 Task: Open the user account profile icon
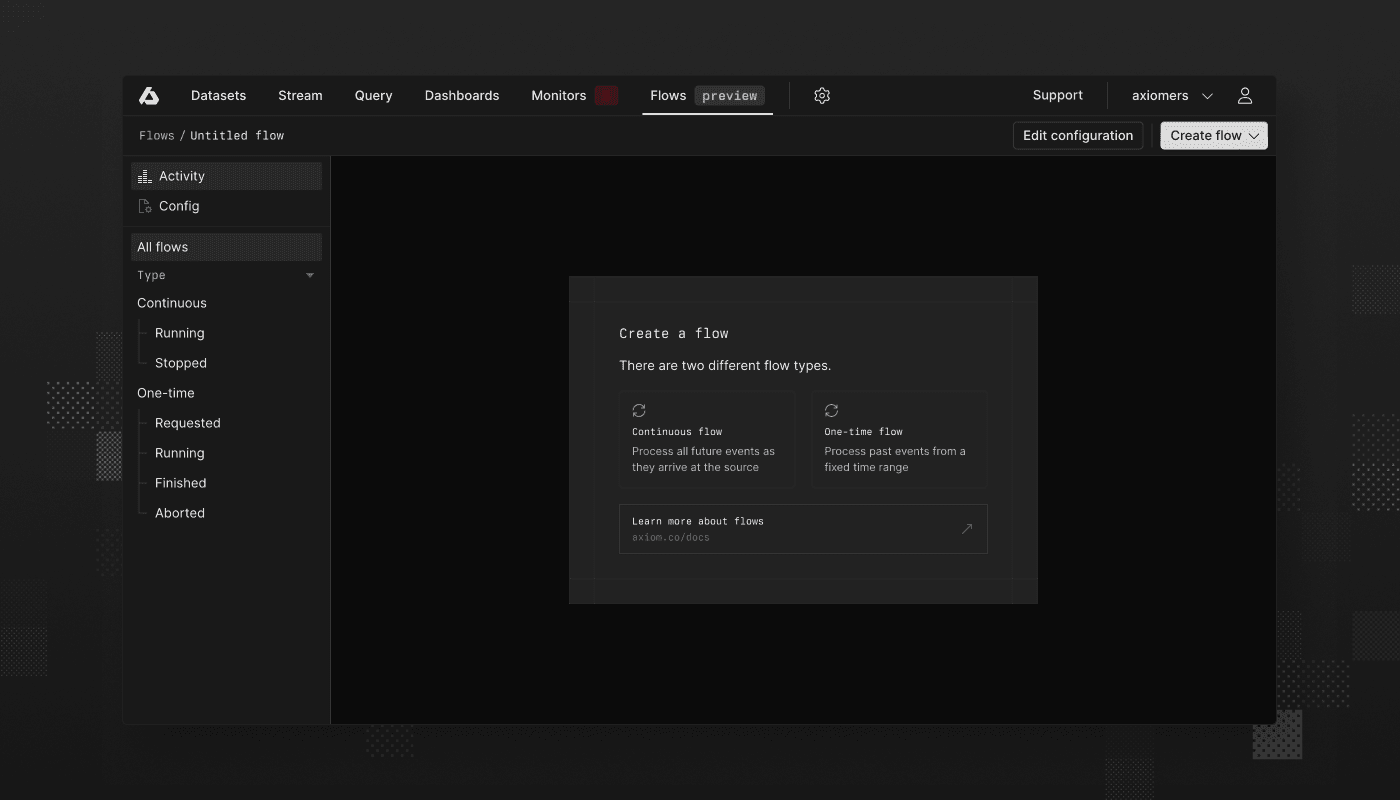tap(1244, 95)
